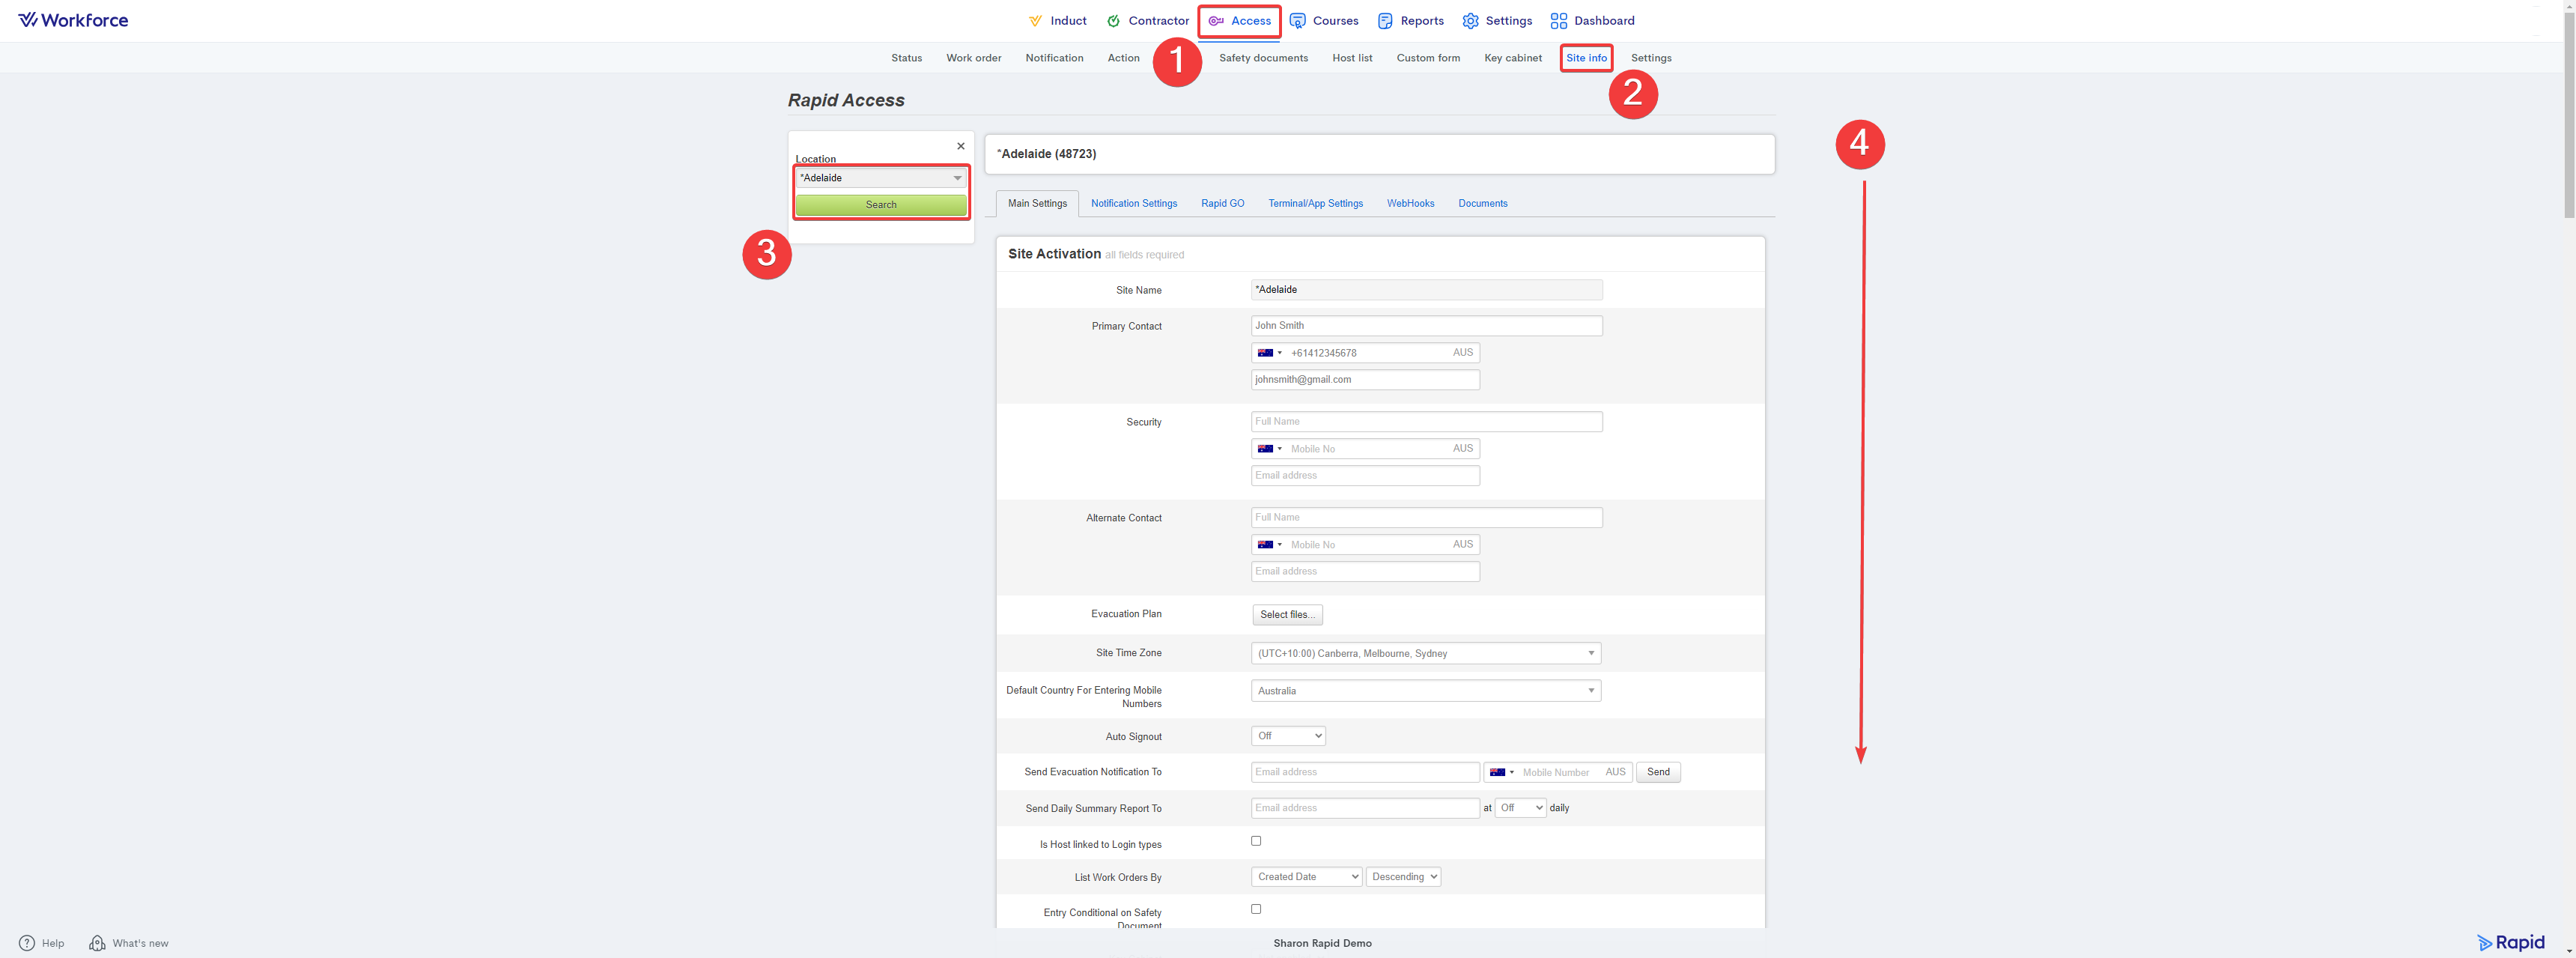This screenshot has height=958, width=2576.
Task: Open the Access module
Action: pos(1240,21)
